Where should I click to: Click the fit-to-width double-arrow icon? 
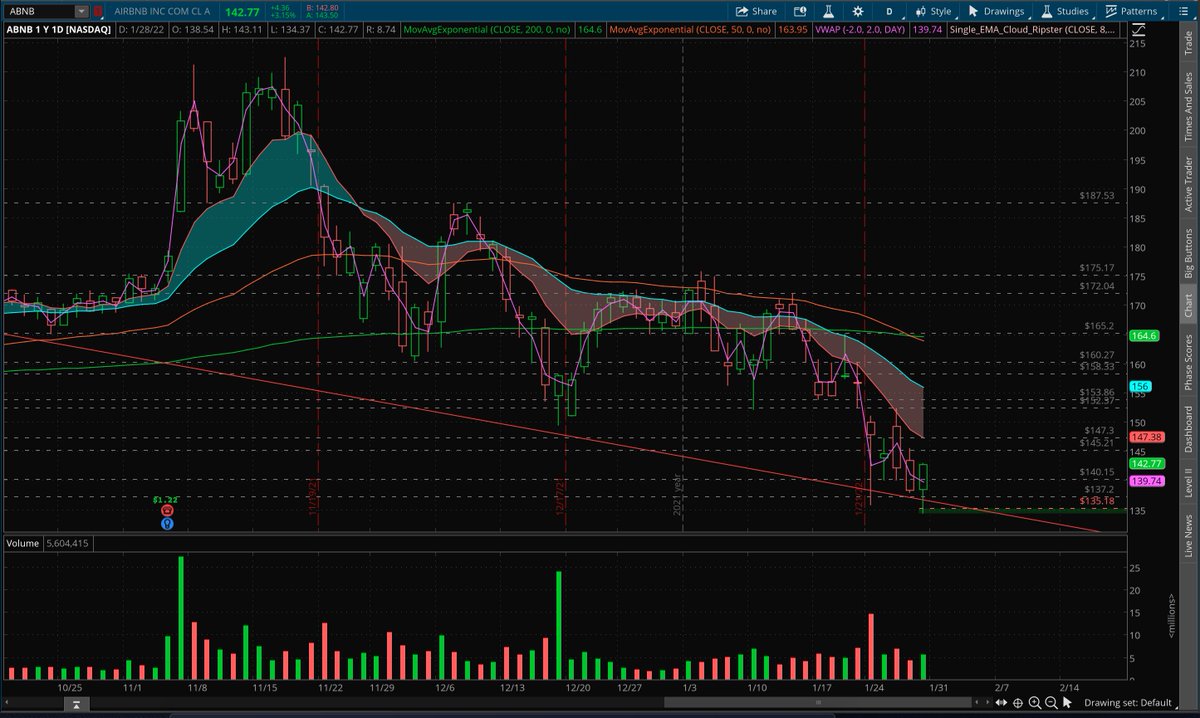(x=1001, y=702)
